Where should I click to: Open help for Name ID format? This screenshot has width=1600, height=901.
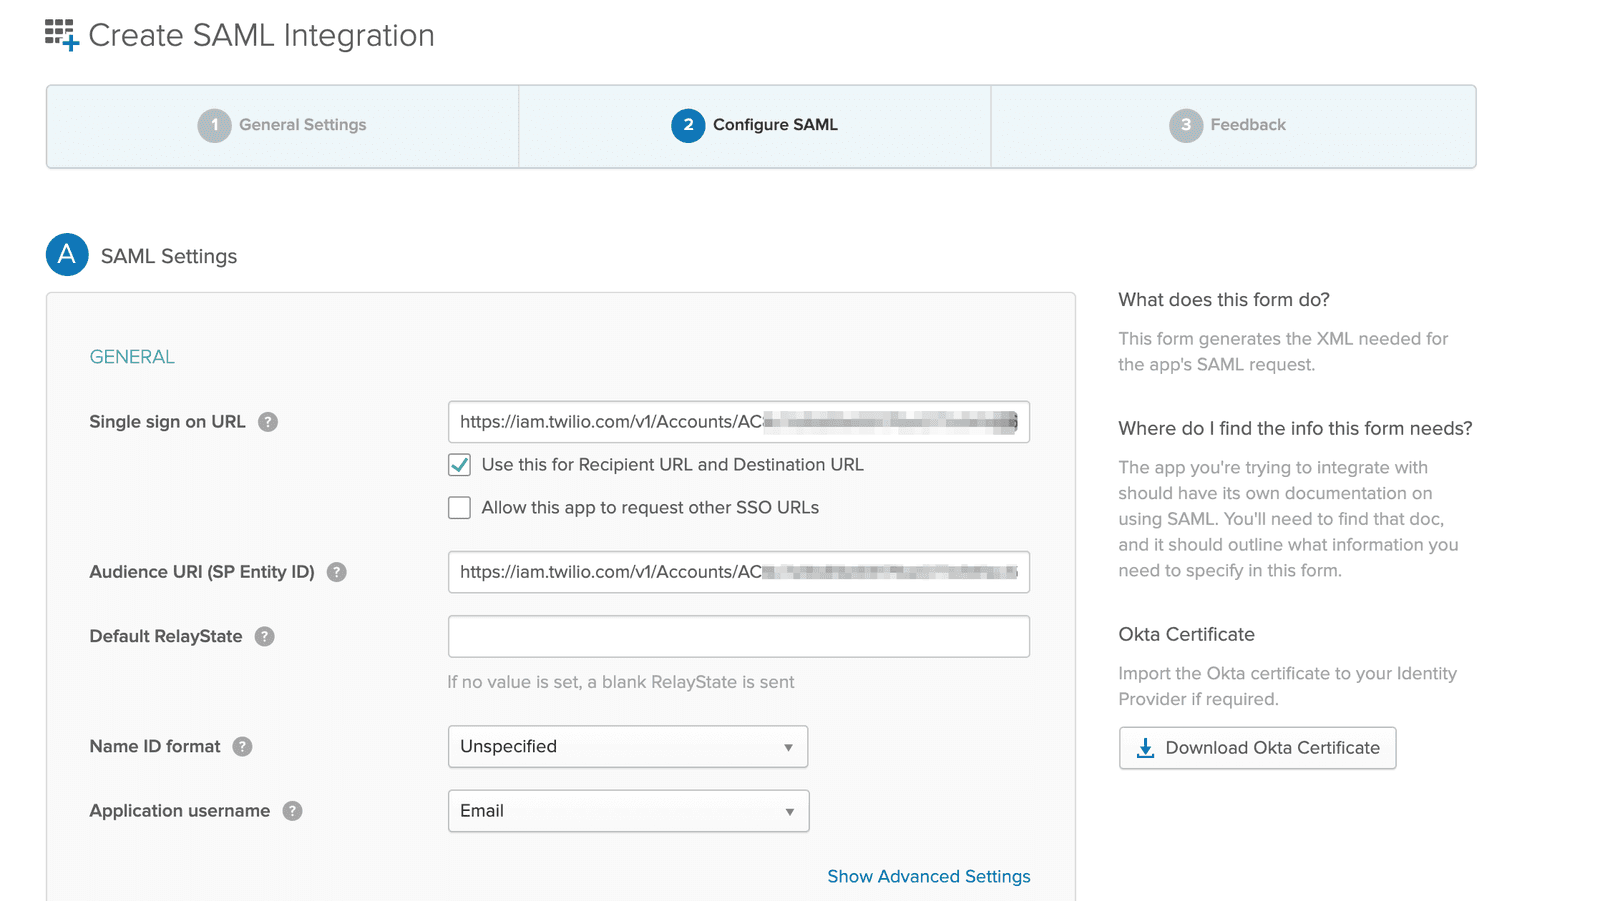pos(242,746)
